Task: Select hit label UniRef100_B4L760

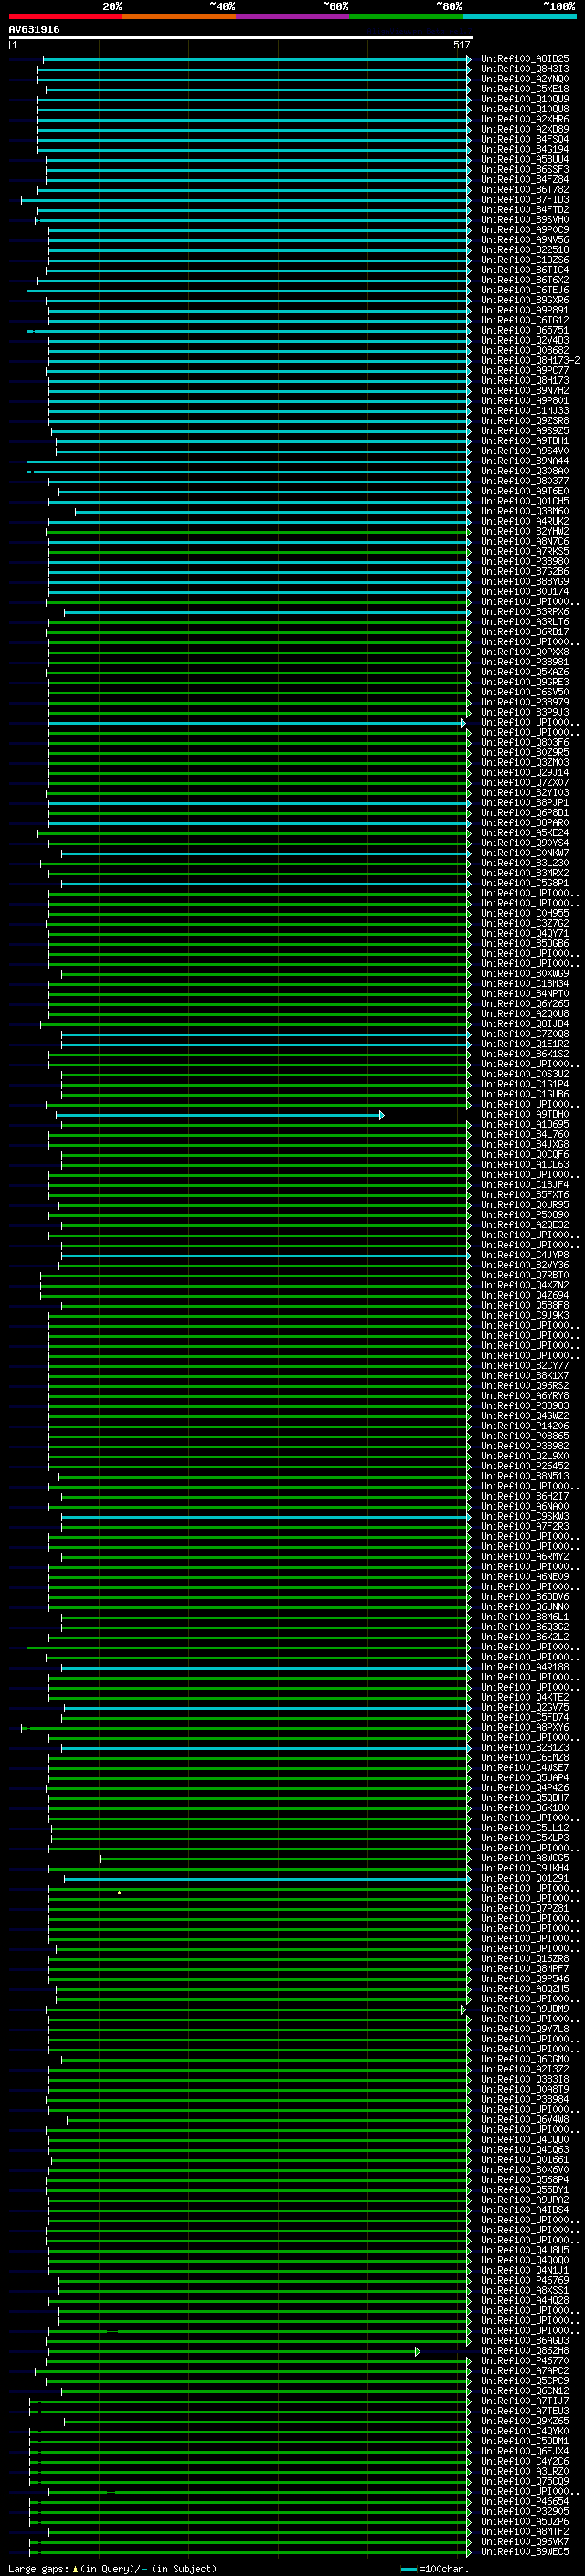Action: pyautogui.click(x=525, y=1134)
